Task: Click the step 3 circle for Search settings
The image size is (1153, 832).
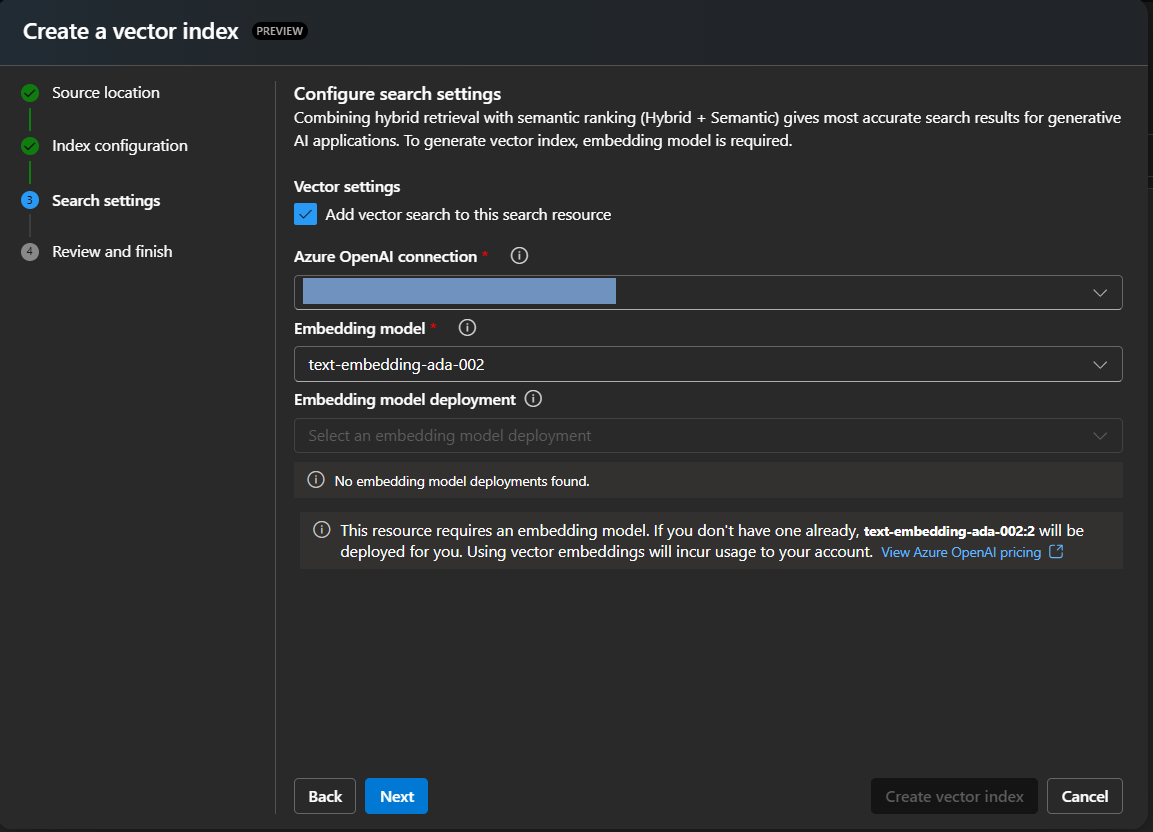Action: pos(29,200)
